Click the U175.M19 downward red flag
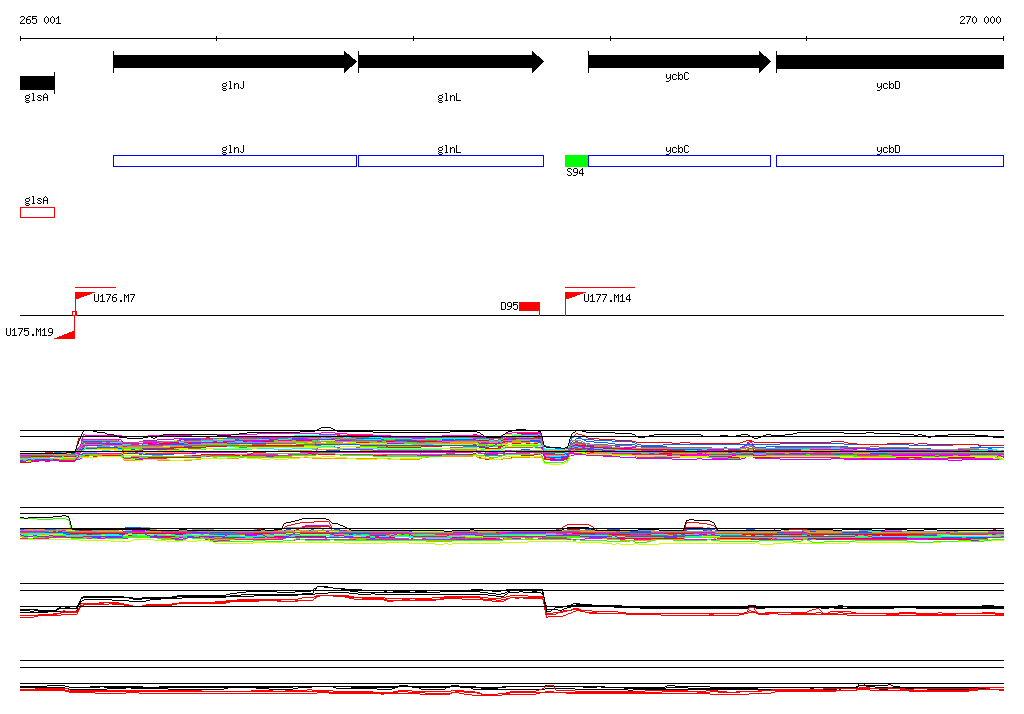Image resolution: width=1024 pixels, height=714 pixels. 65,334
